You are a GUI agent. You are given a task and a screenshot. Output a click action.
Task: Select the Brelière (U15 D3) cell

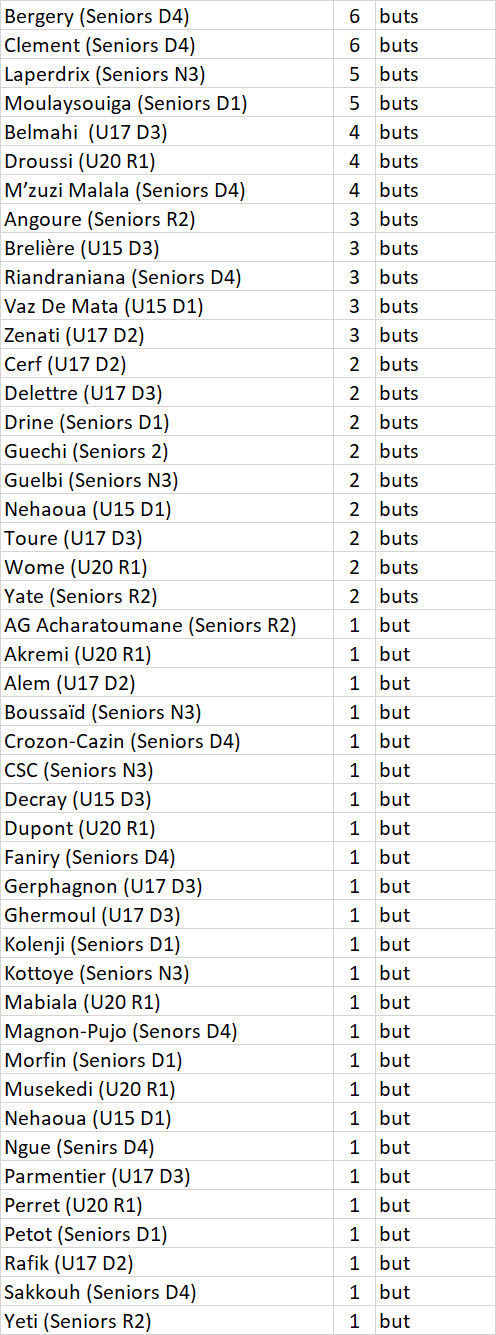(x=167, y=248)
